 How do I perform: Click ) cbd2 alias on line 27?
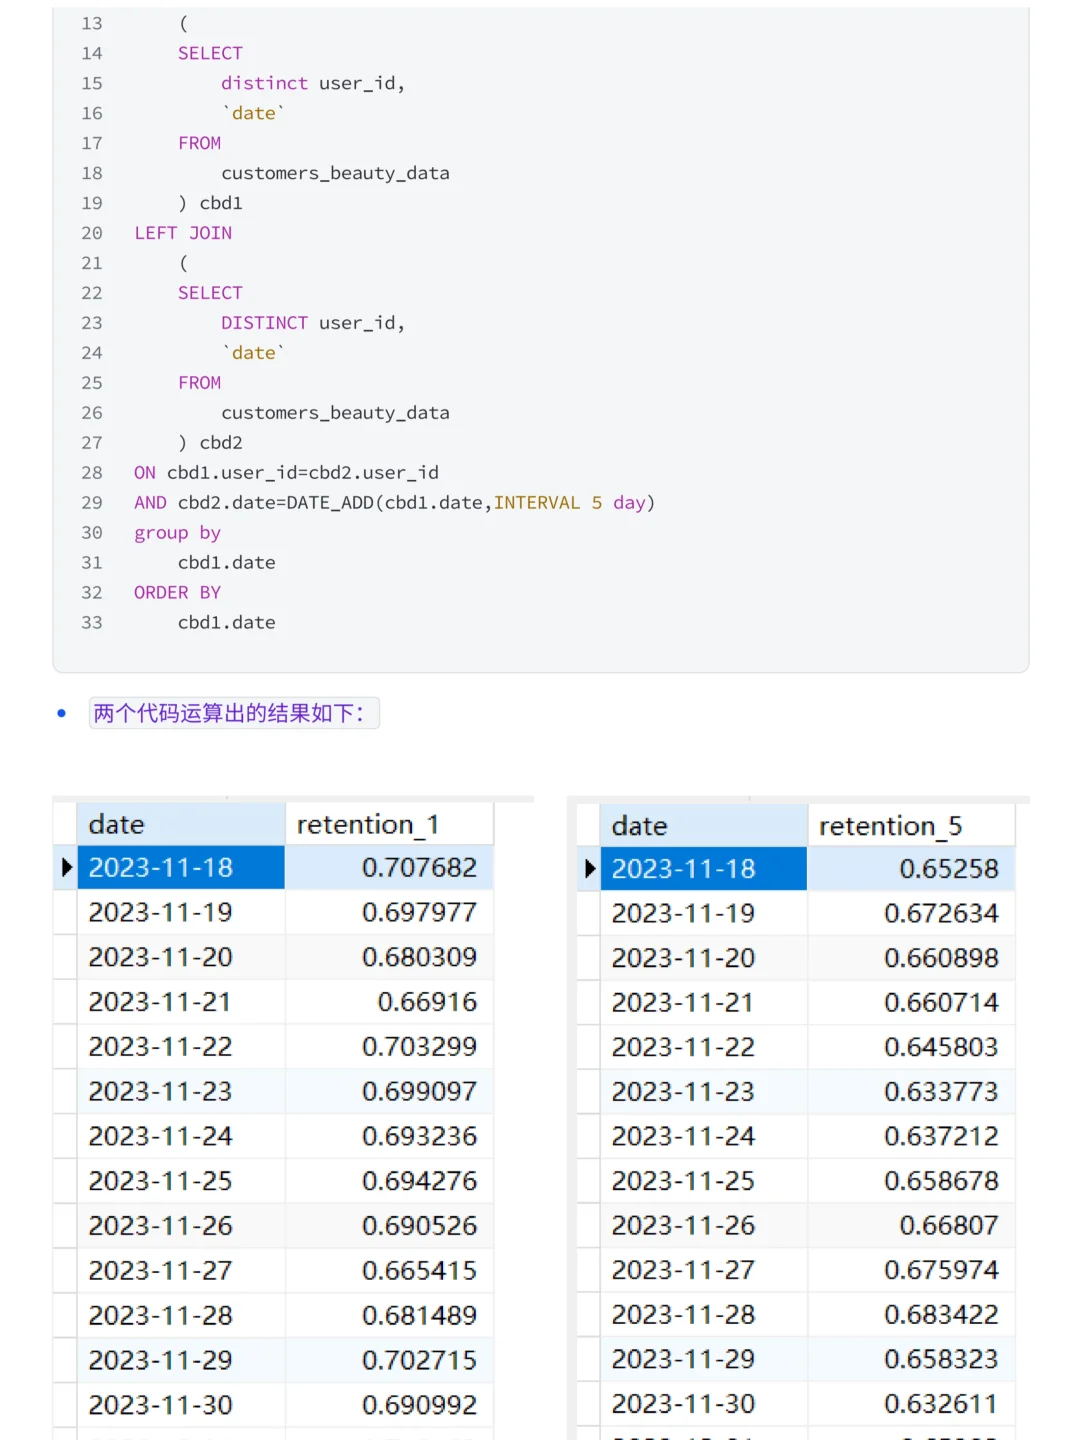(210, 443)
